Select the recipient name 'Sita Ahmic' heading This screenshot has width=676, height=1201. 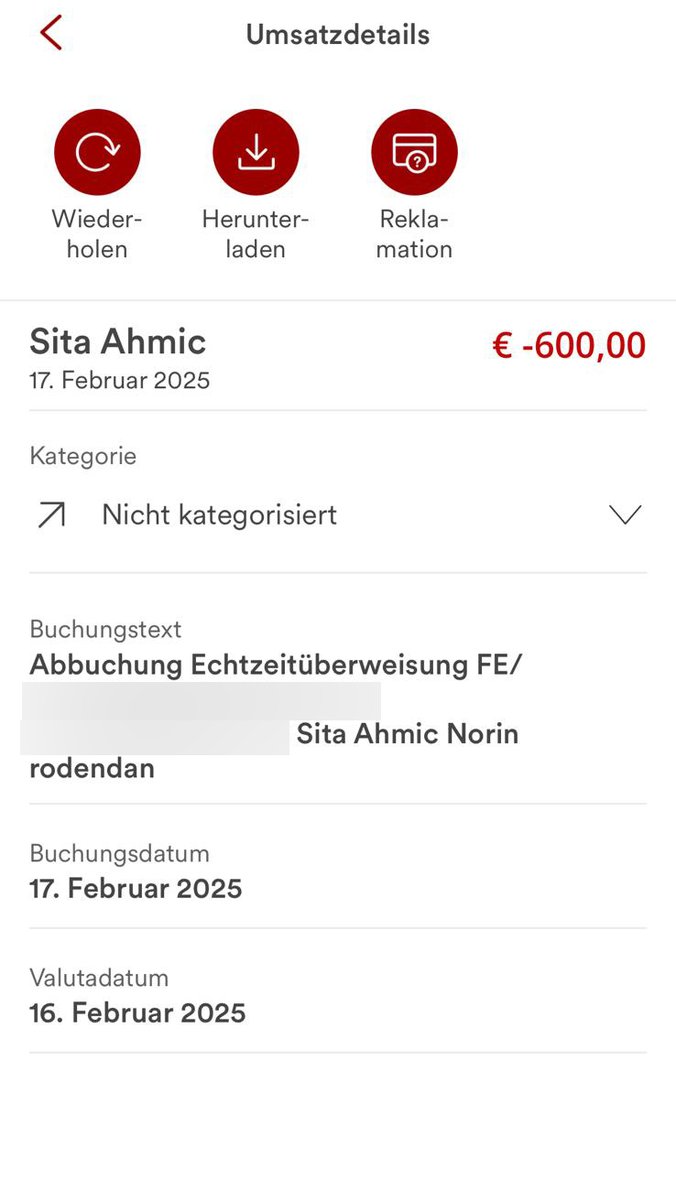point(118,342)
